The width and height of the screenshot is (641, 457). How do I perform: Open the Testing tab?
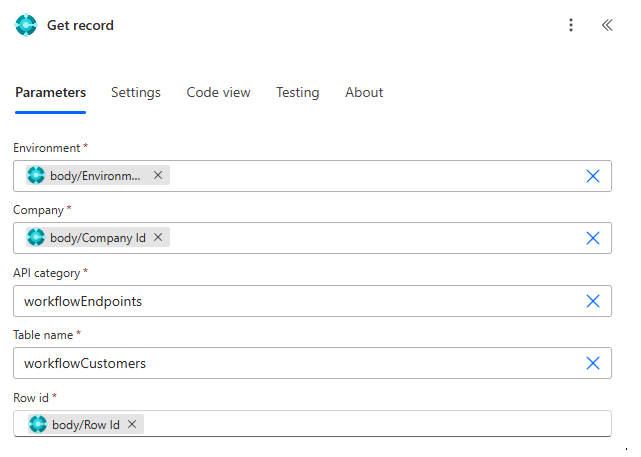click(298, 92)
